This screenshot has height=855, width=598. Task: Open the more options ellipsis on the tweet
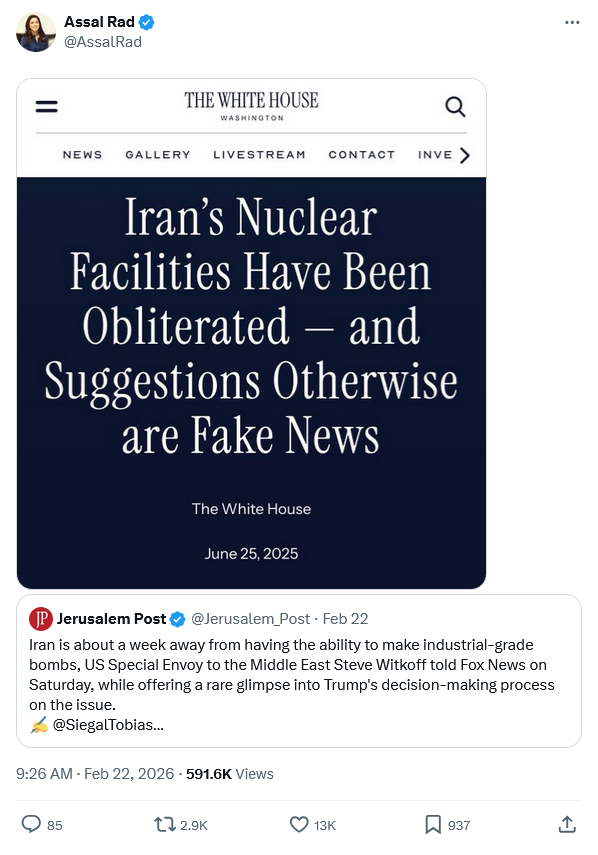click(572, 23)
